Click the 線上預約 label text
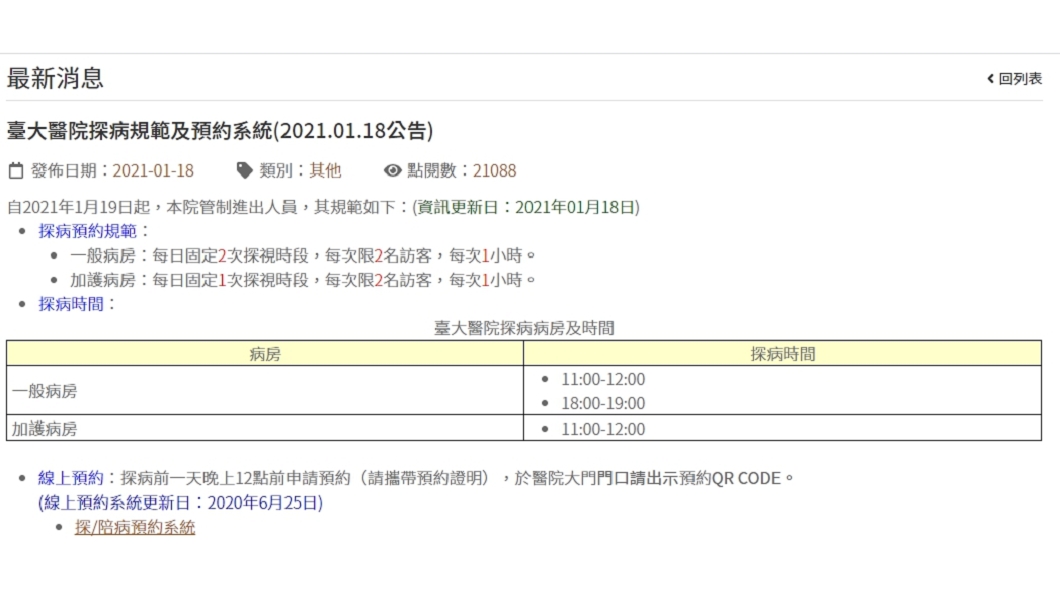The height and width of the screenshot is (596, 1060). (71, 478)
